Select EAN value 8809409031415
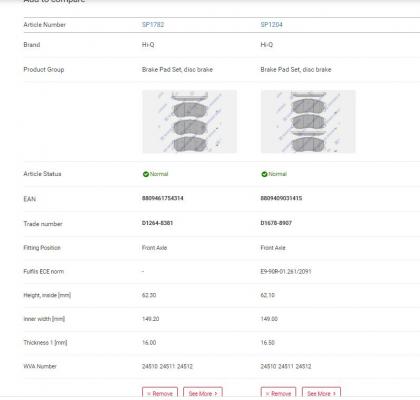 281,198
